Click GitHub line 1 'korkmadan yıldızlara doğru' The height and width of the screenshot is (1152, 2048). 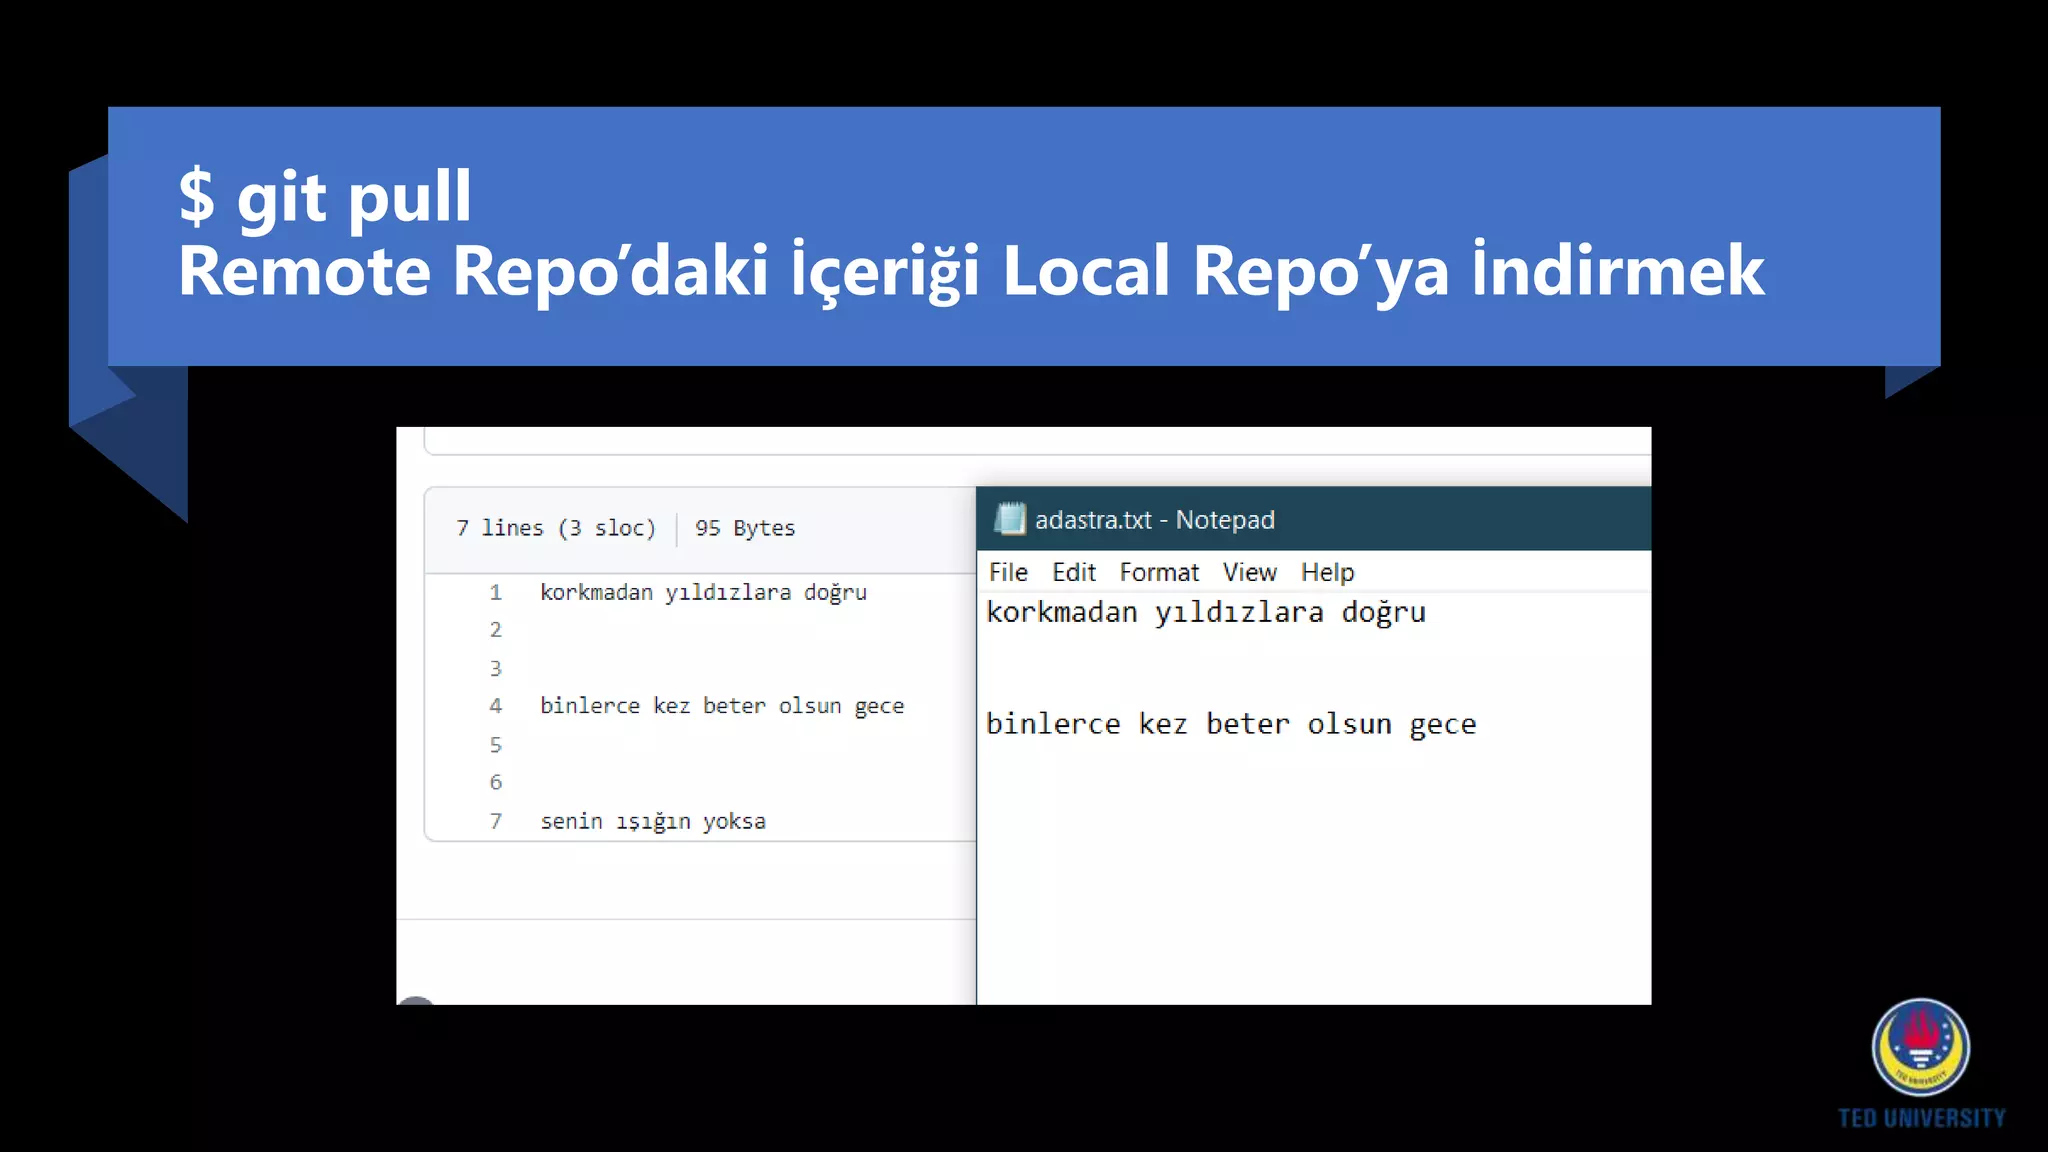tap(704, 592)
